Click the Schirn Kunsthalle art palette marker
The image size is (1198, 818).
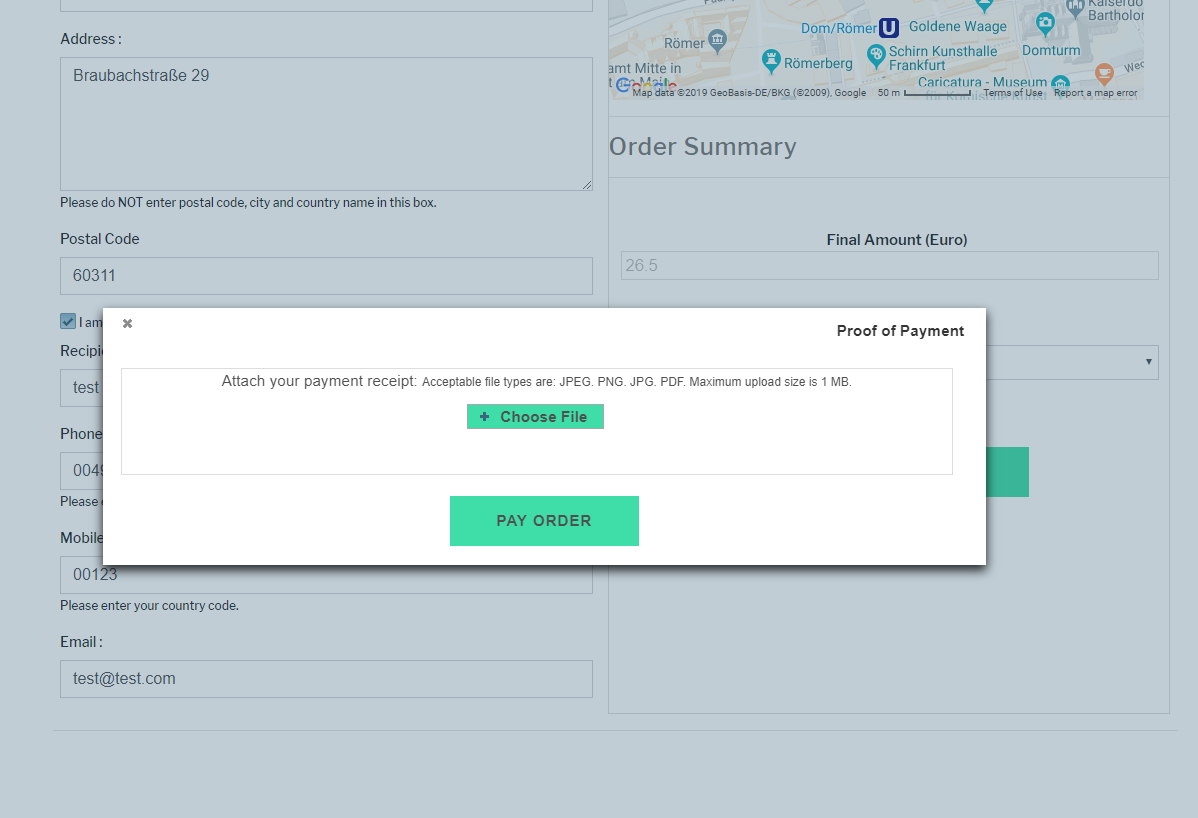point(876,54)
